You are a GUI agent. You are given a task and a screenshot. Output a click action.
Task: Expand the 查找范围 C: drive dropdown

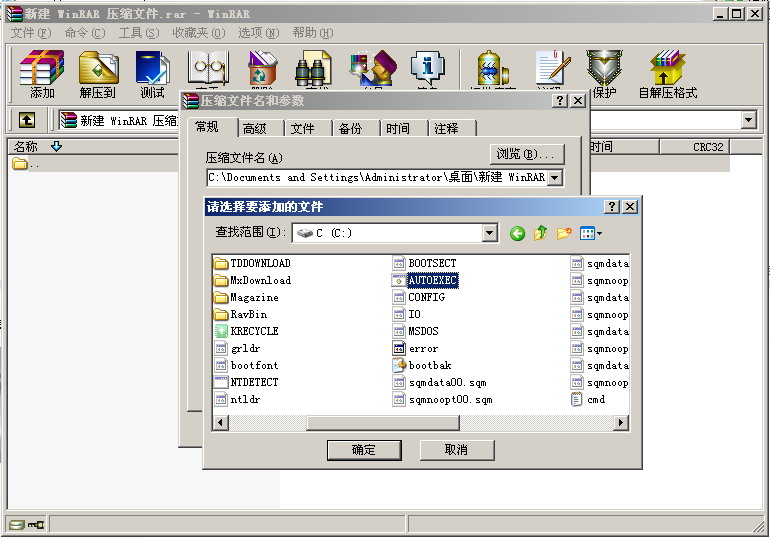(490, 233)
